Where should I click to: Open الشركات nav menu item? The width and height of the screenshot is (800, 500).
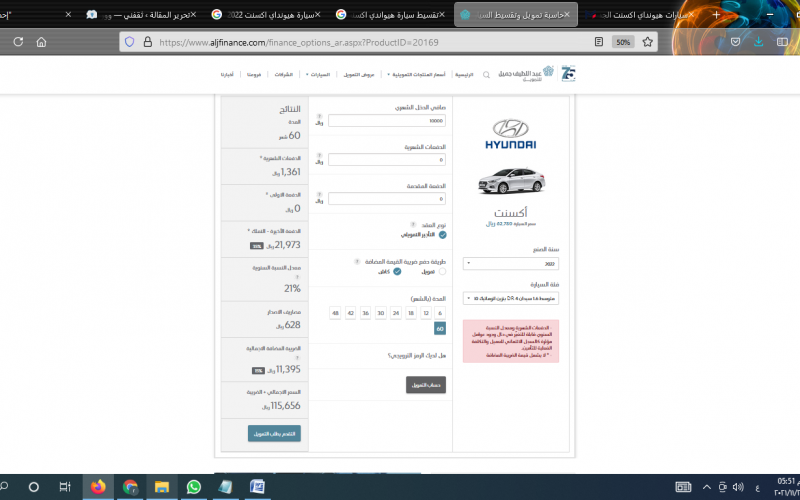coord(284,74)
